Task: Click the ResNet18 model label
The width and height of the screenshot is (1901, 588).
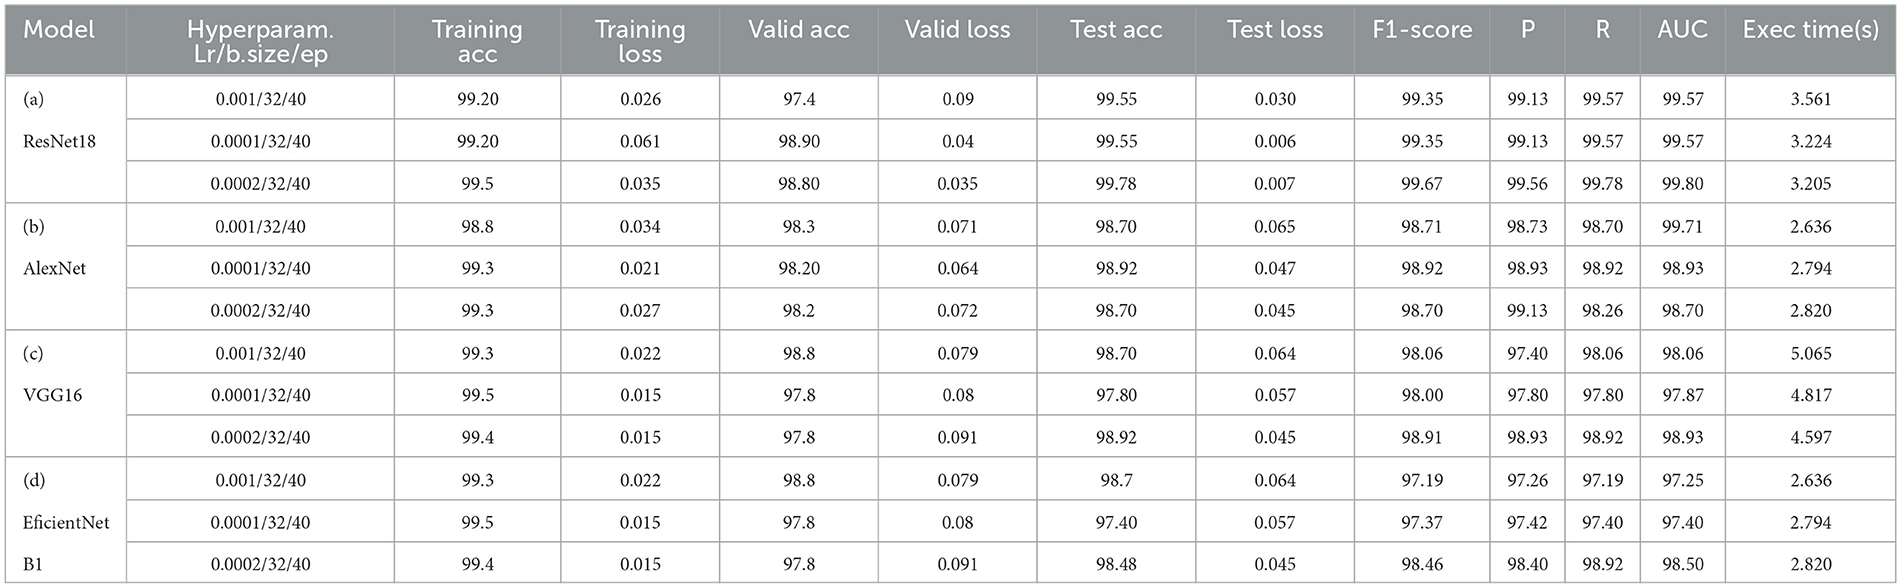Action: tap(60, 141)
